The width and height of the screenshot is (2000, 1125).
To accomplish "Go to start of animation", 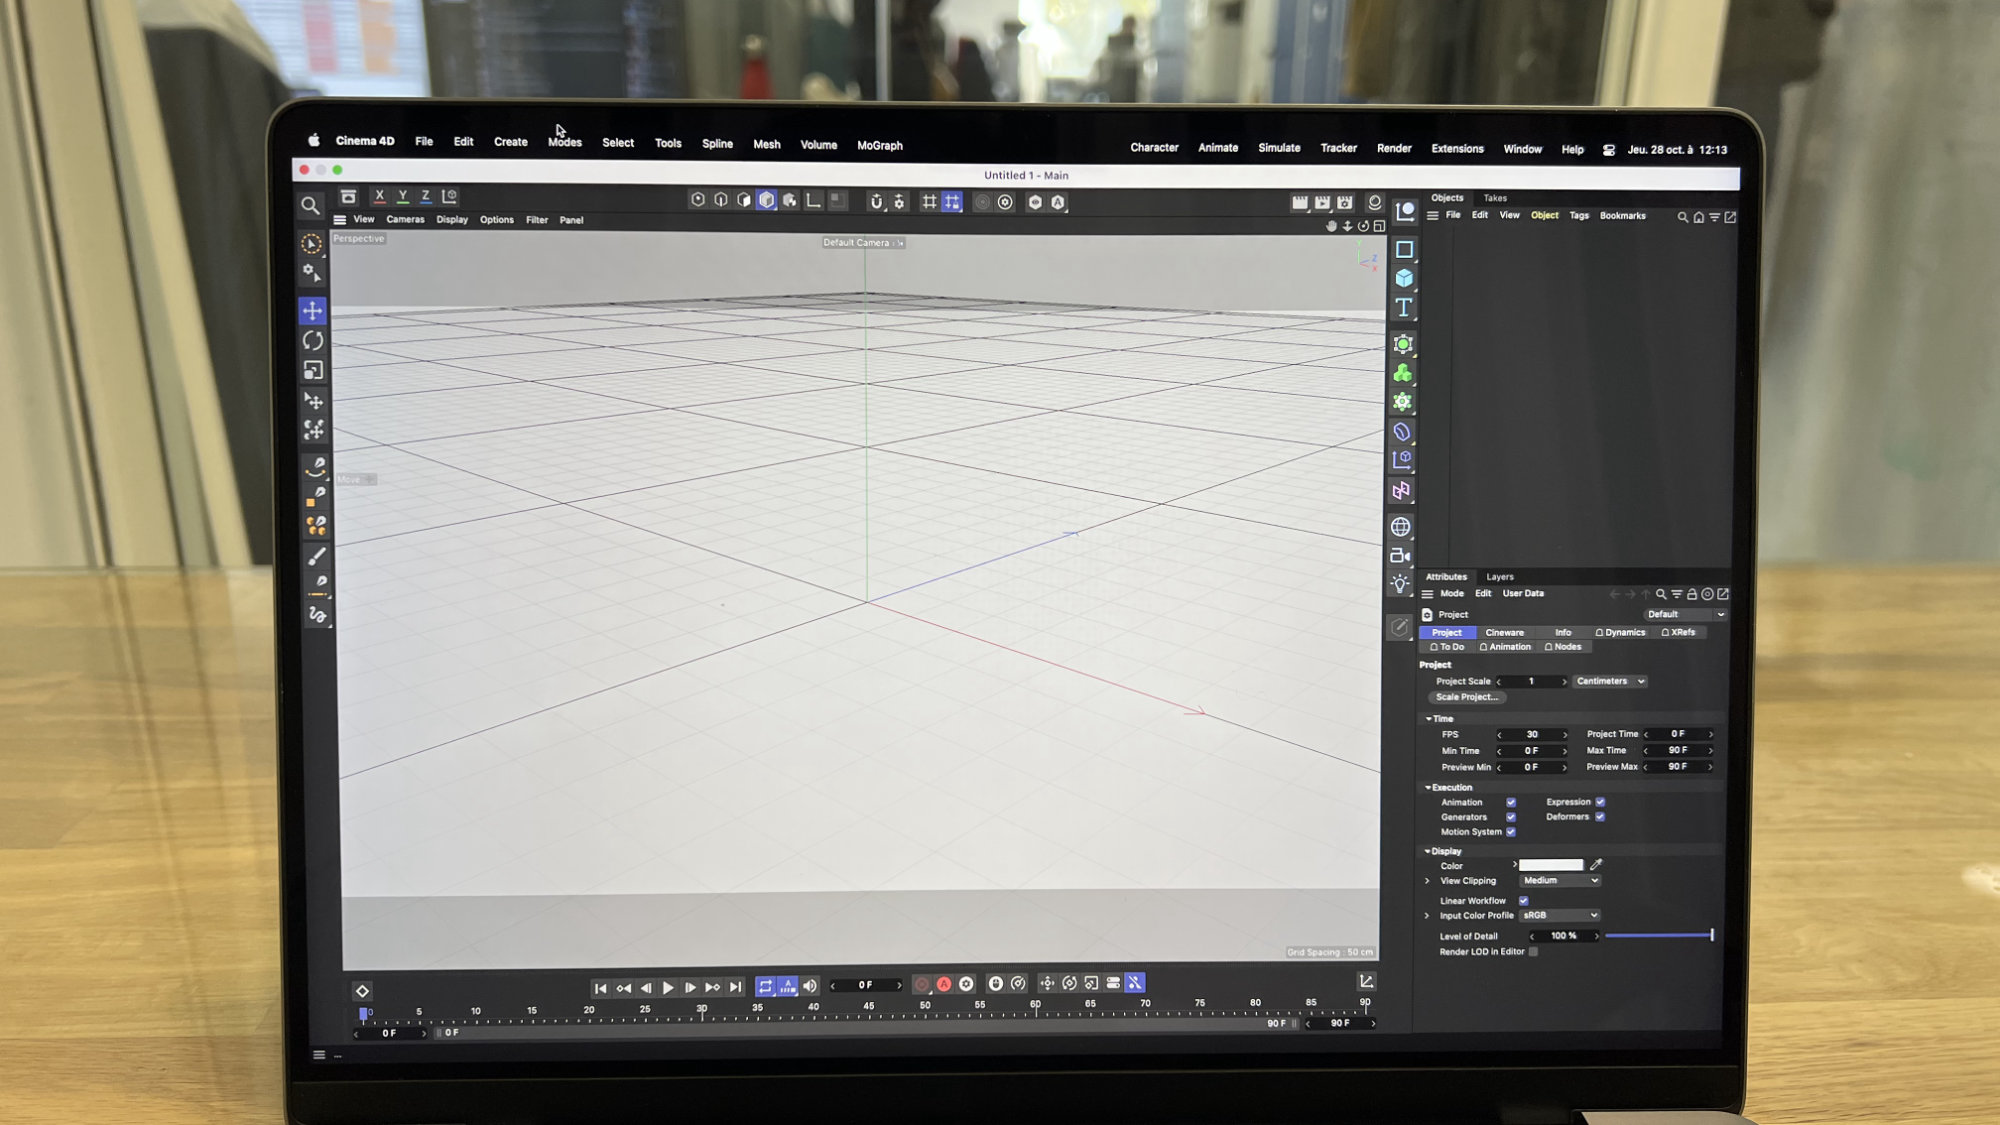I will point(600,988).
